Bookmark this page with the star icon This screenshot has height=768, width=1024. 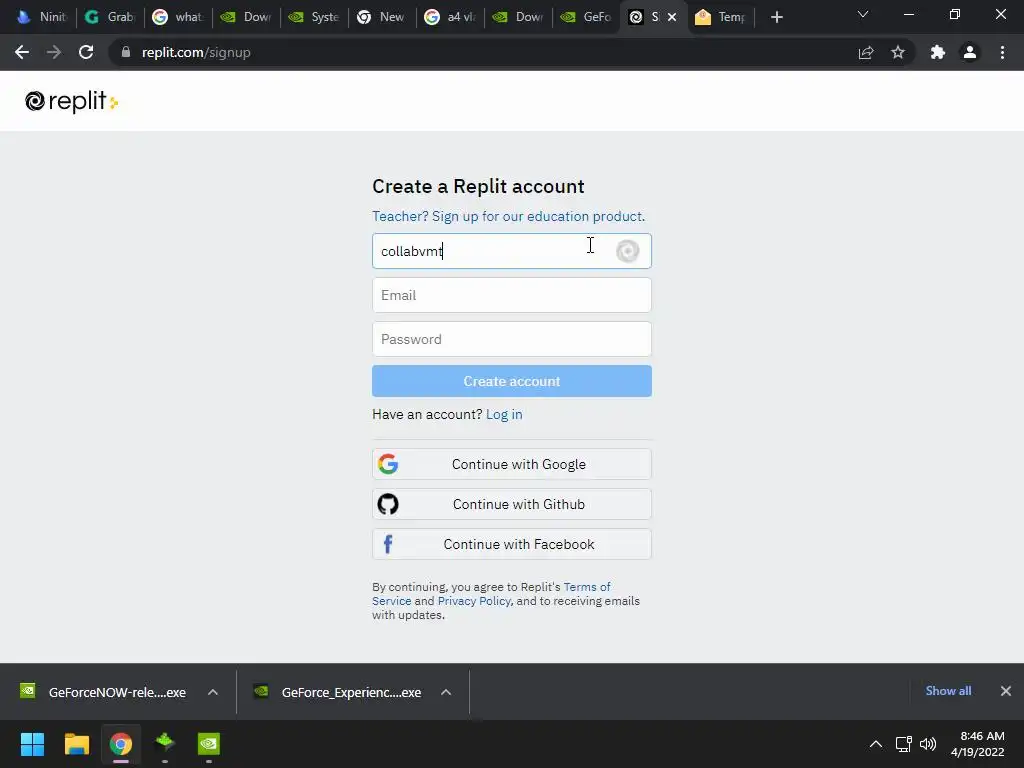click(x=898, y=52)
